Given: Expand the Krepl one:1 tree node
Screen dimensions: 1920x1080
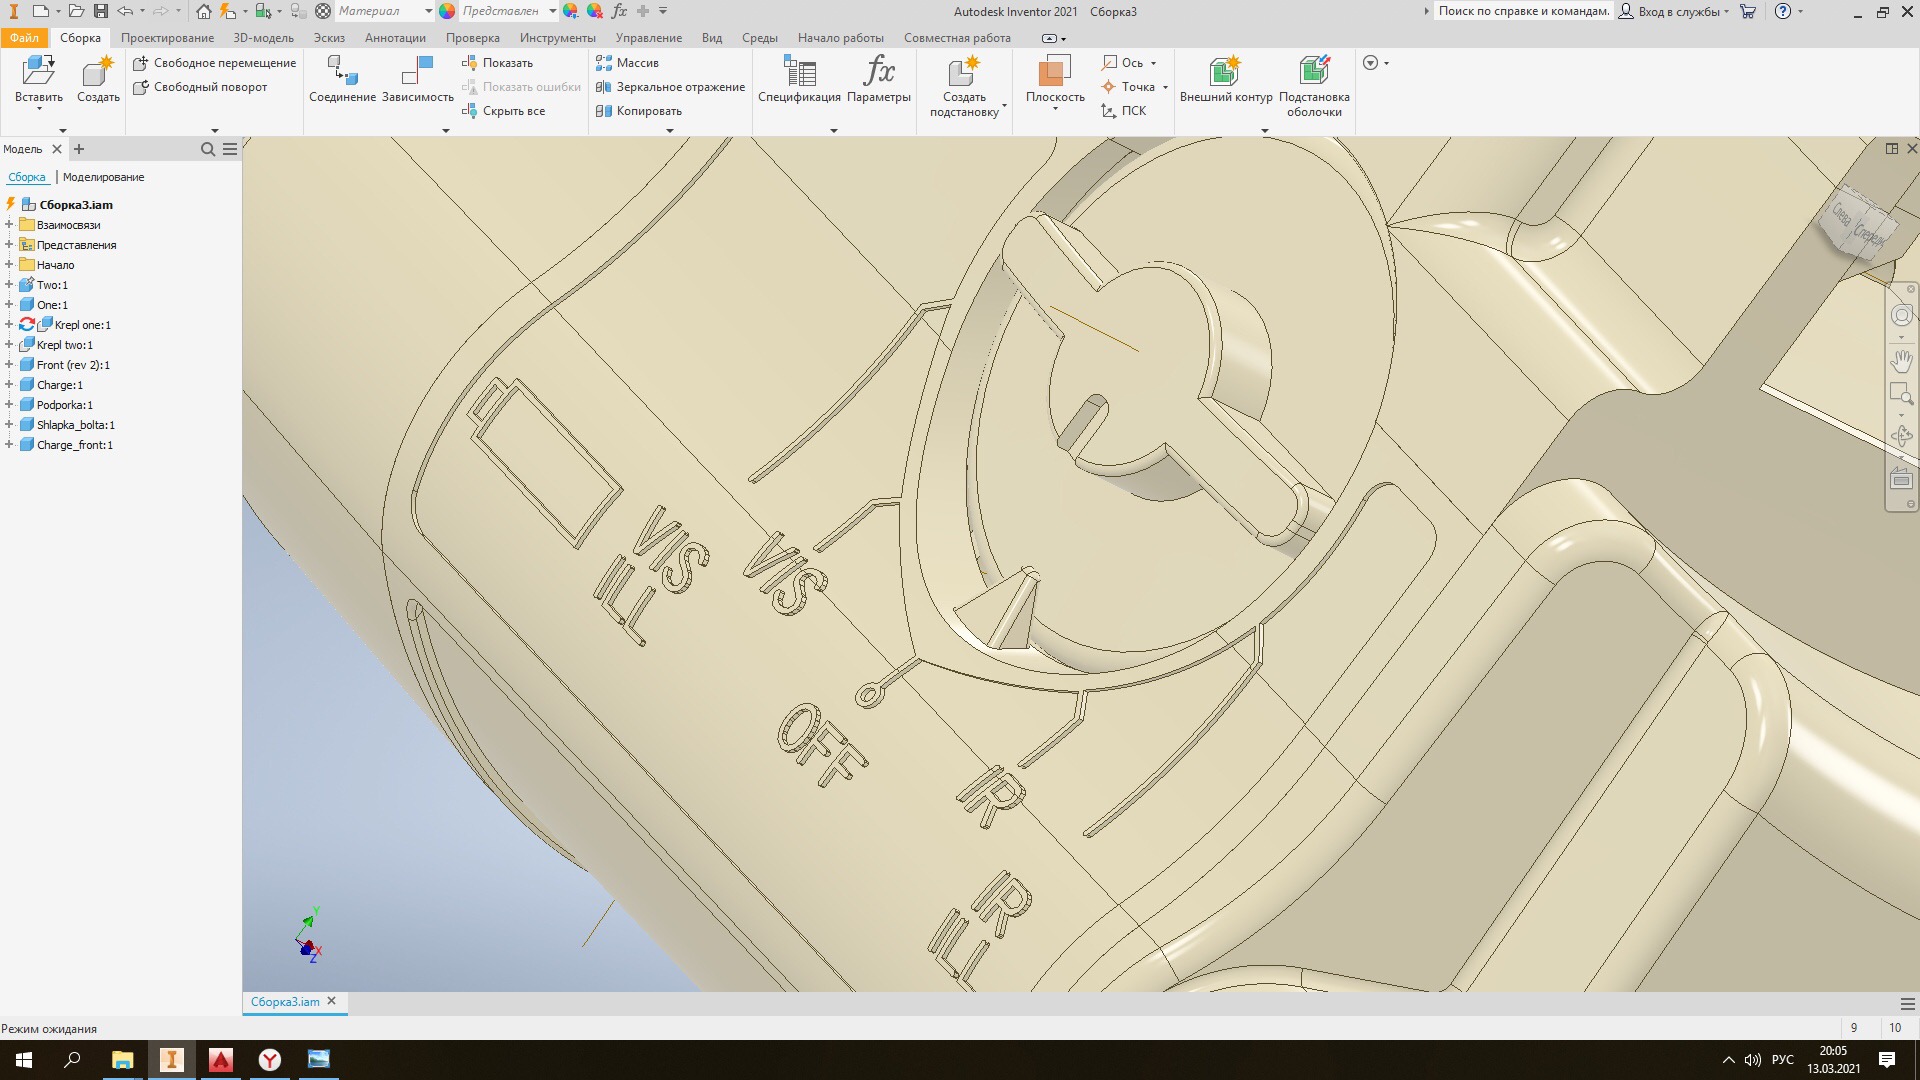Looking at the screenshot, I should (x=9, y=325).
